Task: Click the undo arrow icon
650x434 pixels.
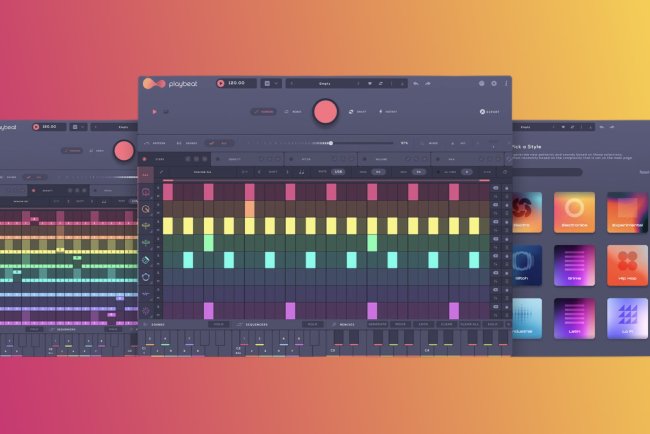Action: 416,84
